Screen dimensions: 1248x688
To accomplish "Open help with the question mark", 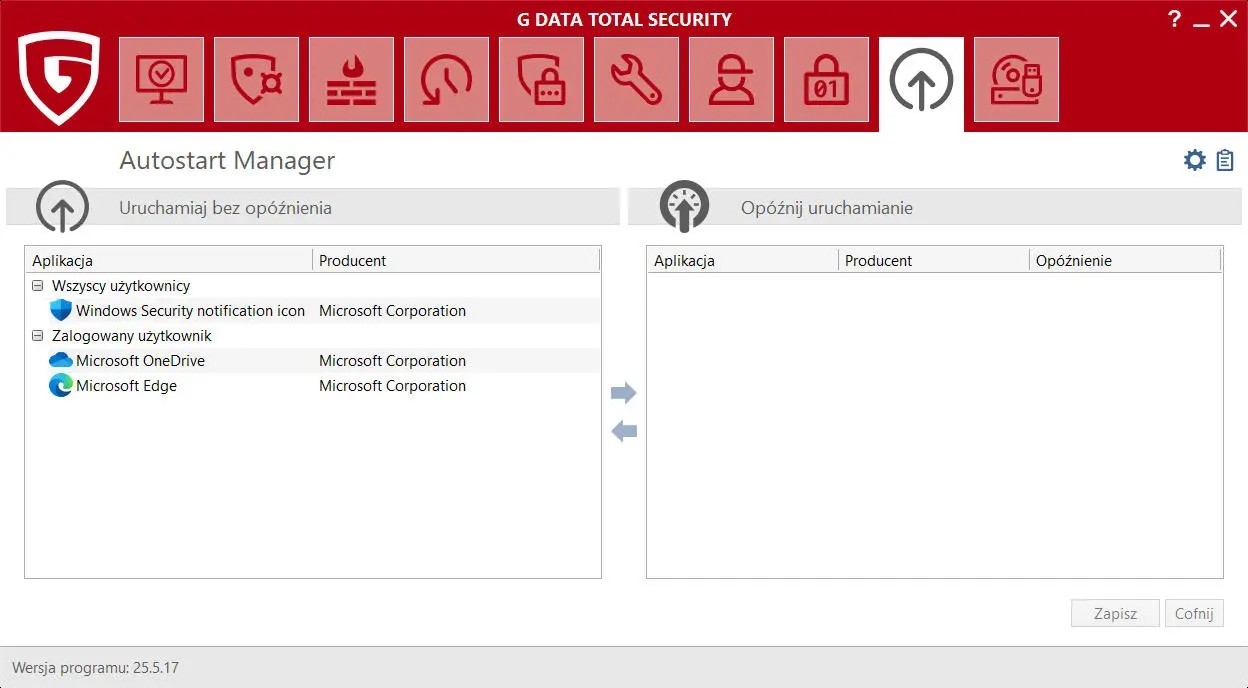I will point(1175,19).
